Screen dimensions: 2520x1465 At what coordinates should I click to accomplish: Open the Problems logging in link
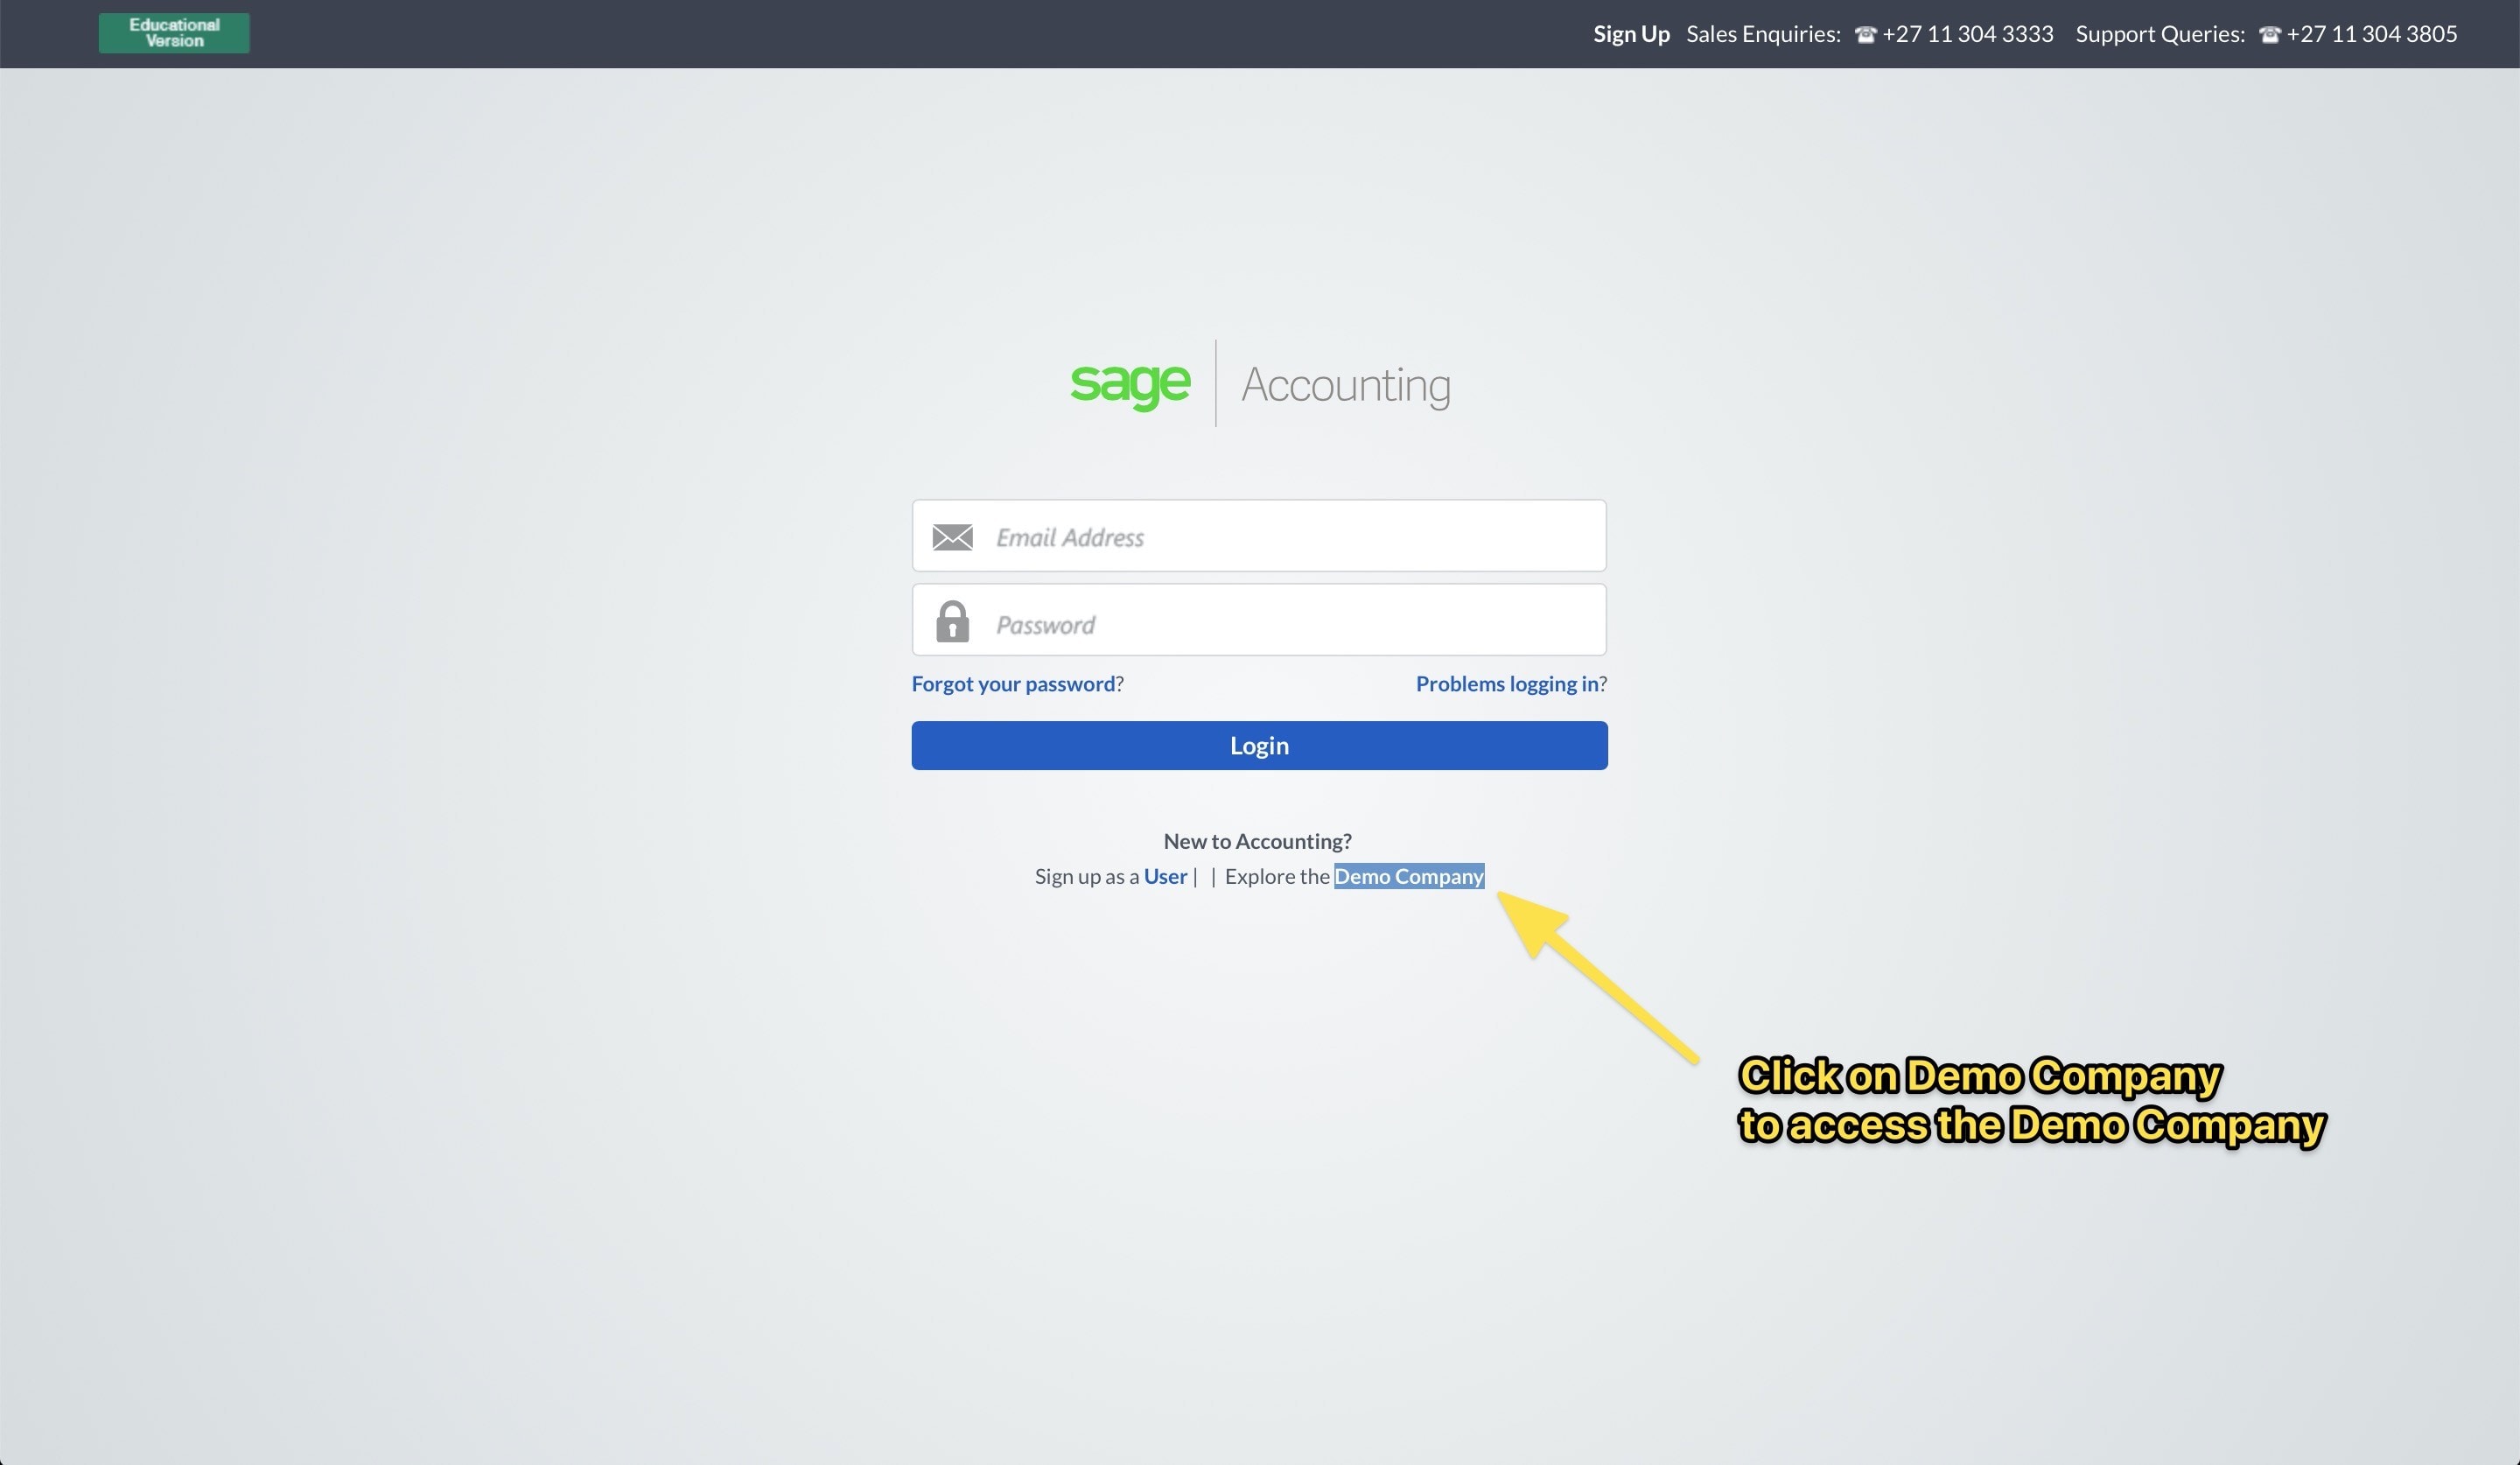(x=1506, y=684)
